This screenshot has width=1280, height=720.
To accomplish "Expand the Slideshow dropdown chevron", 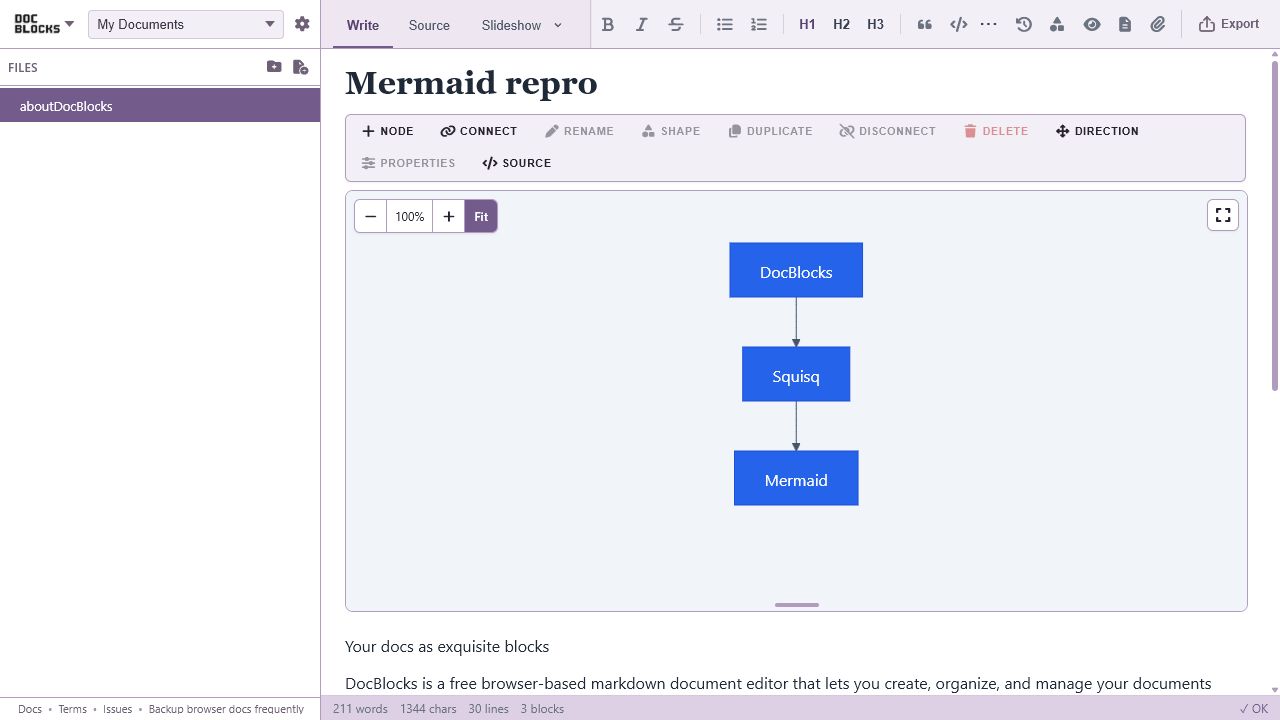I will click(x=558, y=25).
